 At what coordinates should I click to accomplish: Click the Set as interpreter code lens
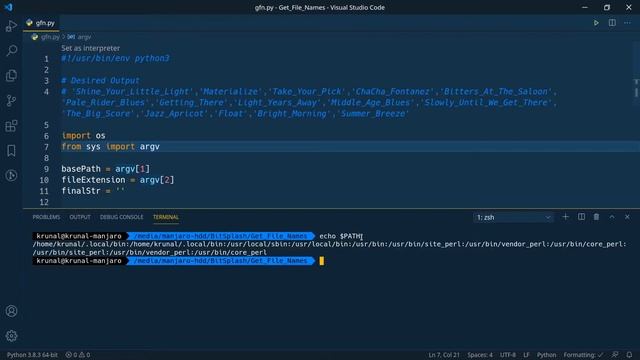[x=91, y=48]
